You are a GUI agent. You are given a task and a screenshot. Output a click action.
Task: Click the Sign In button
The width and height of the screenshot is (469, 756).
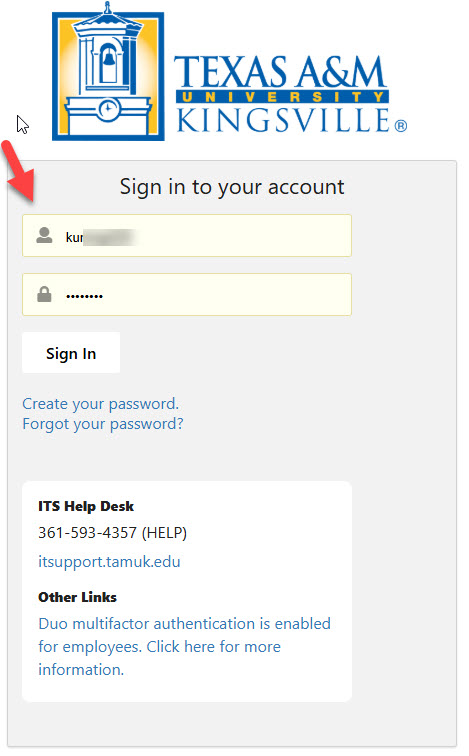point(71,353)
